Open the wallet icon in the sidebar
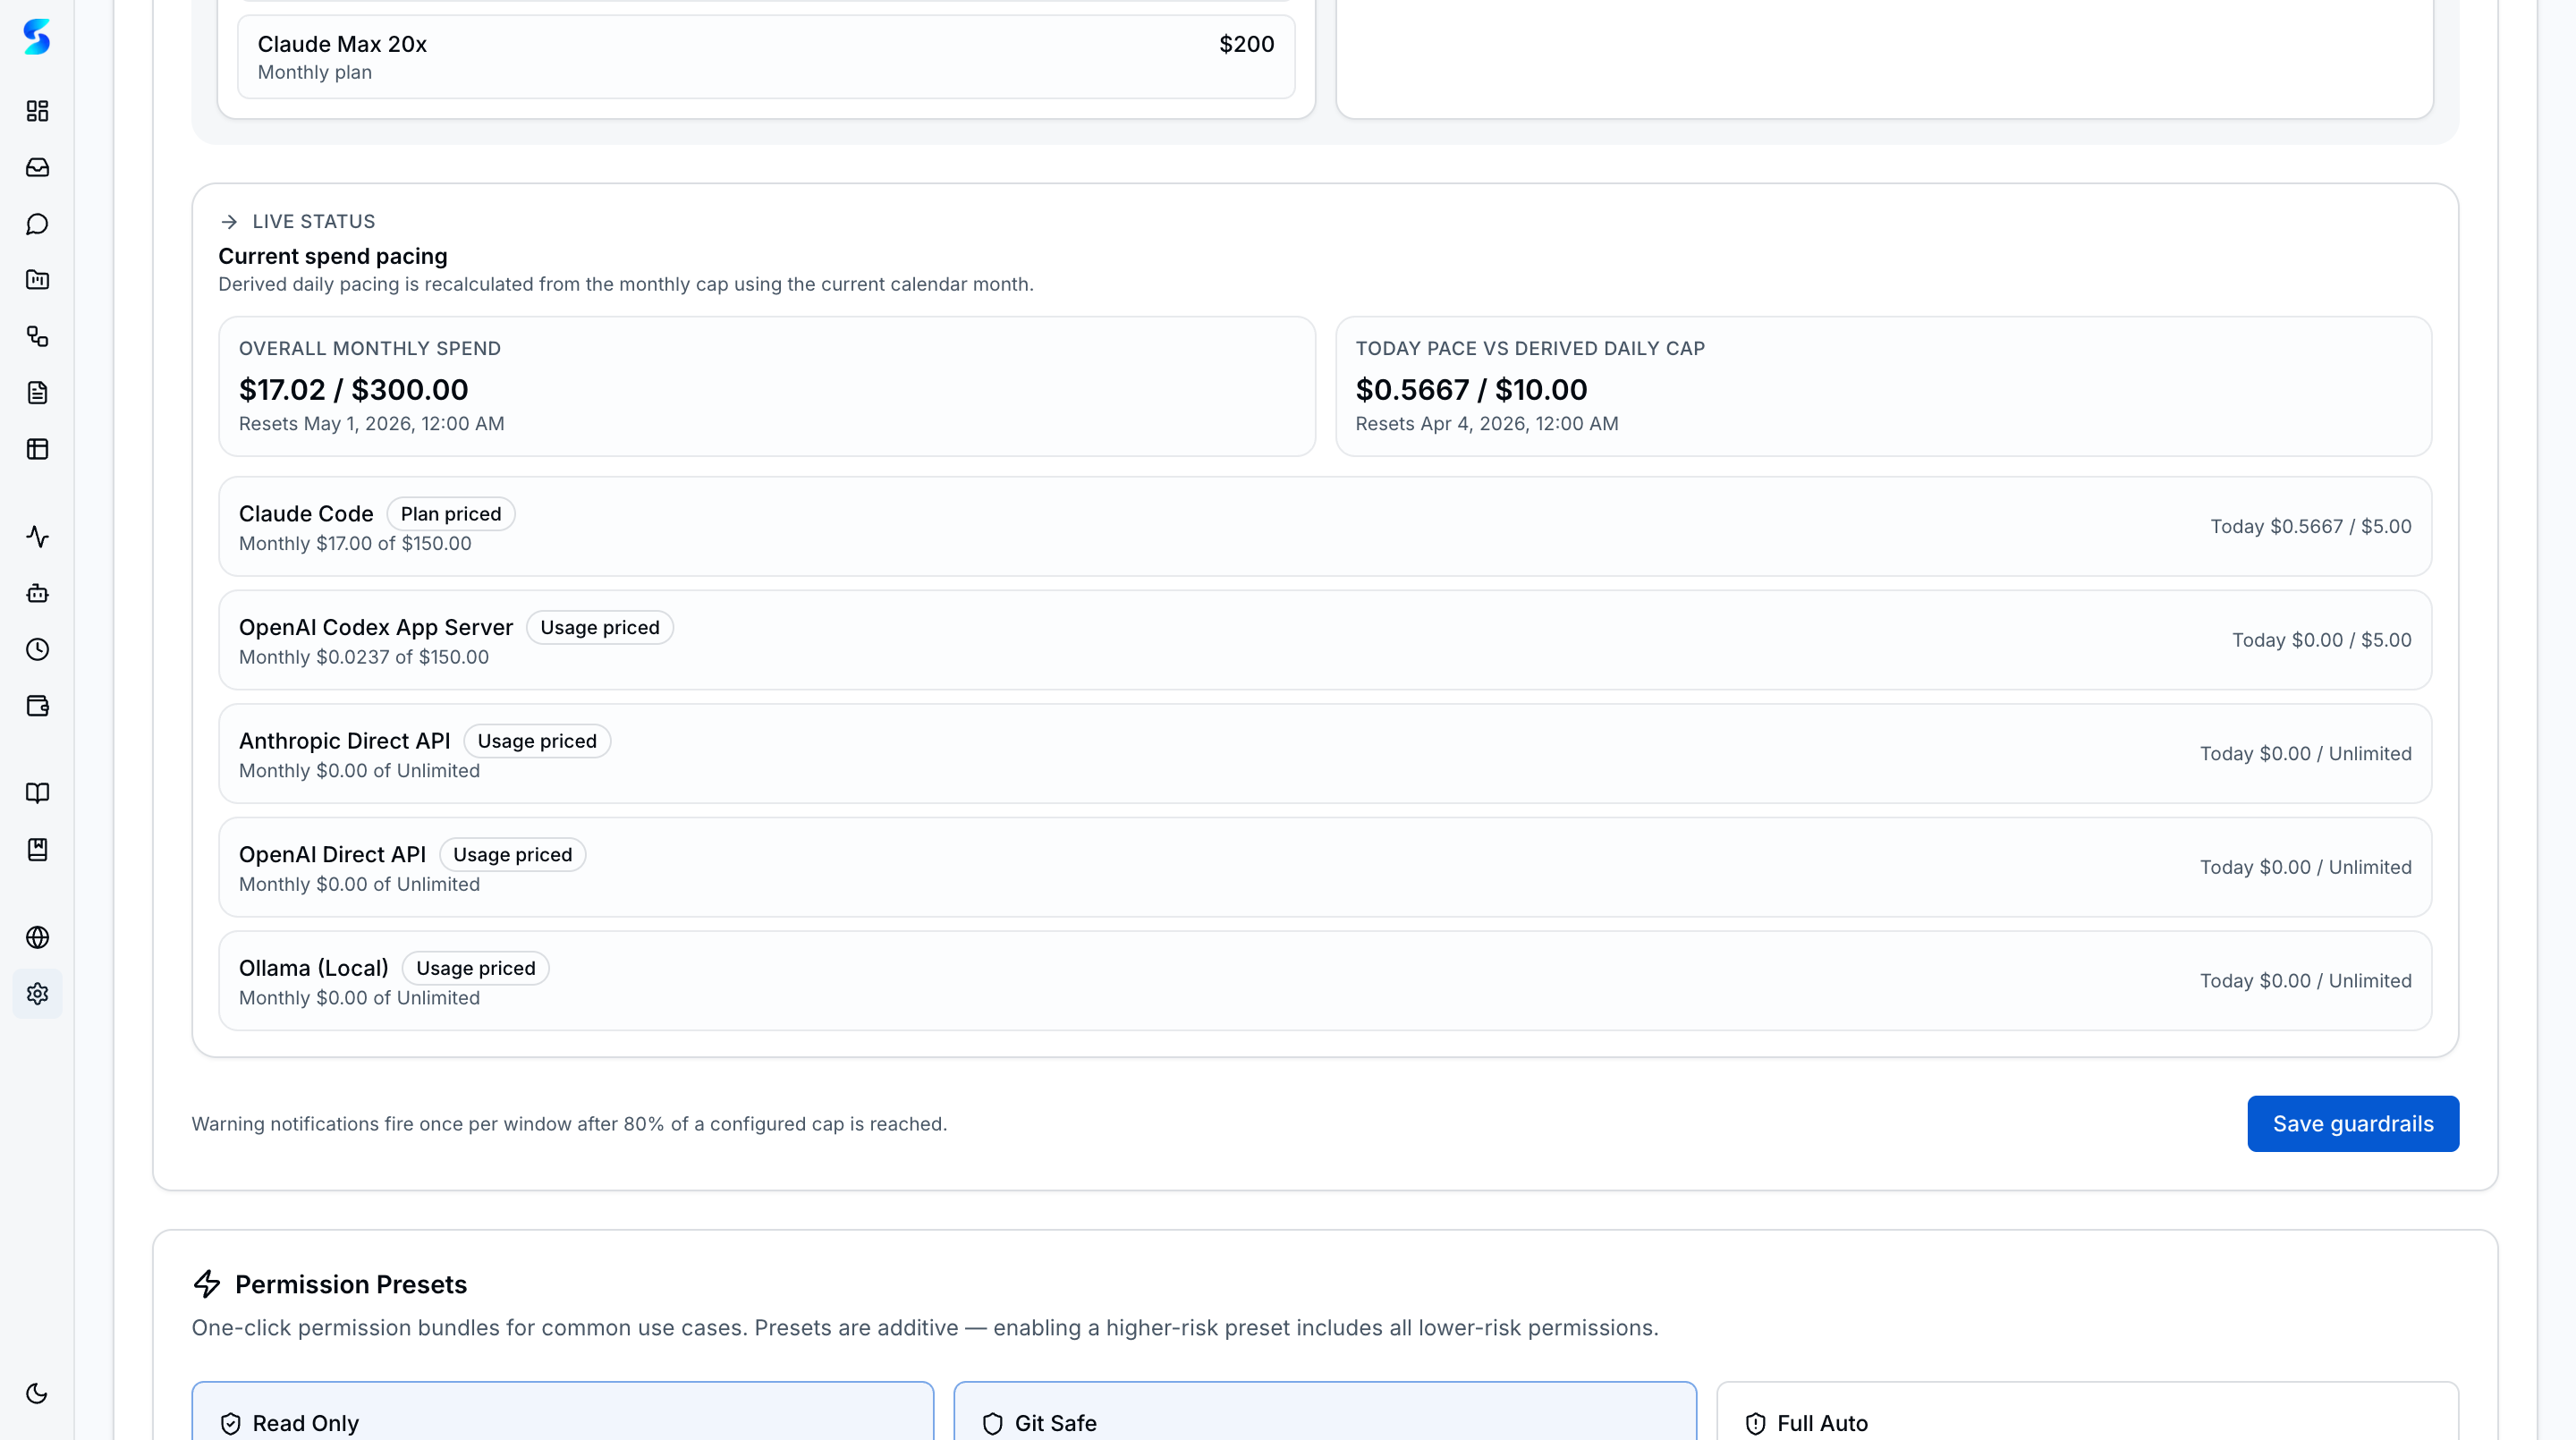This screenshot has width=2576, height=1440. (37, 706)
